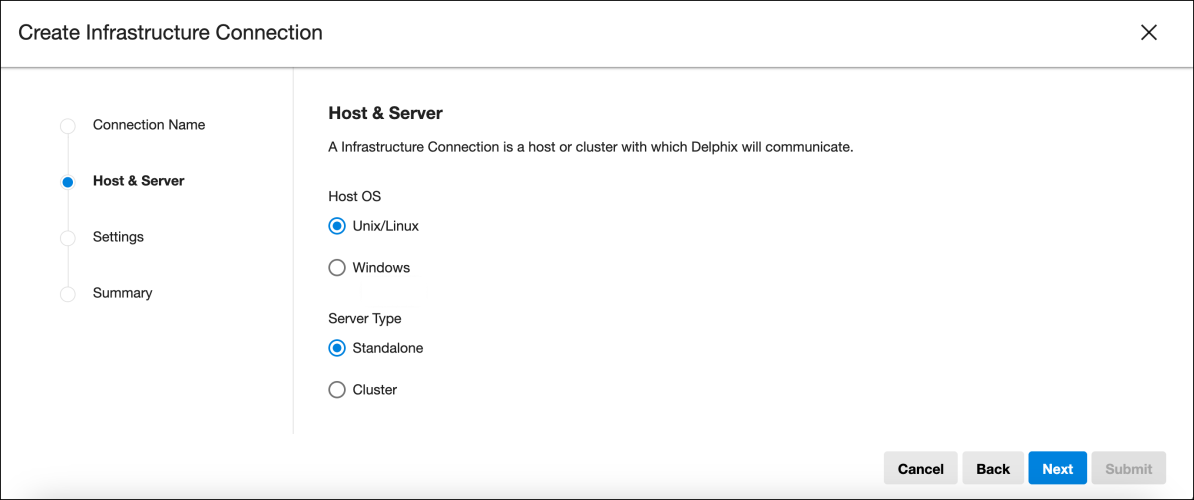Proceed with the blue Next button
Viewport: 1194px width, 500px height.
pos(1058,469)
